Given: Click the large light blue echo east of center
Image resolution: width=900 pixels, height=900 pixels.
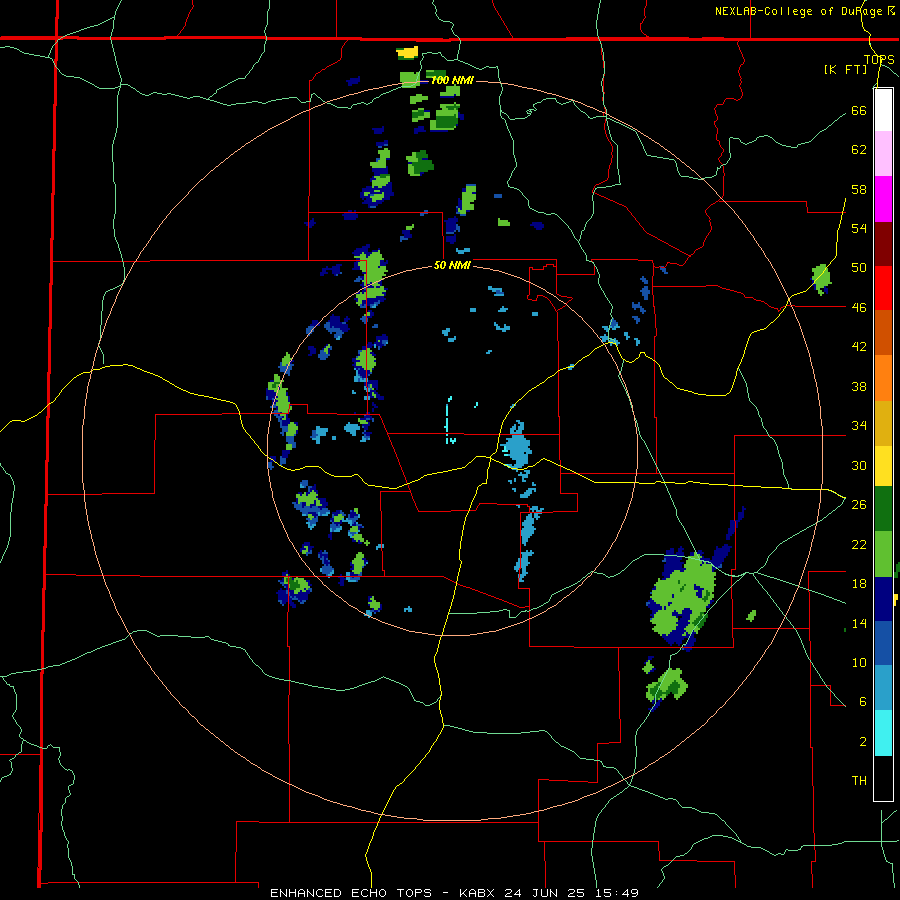Looking at the screenshot, I should click(x=517, y=445).
